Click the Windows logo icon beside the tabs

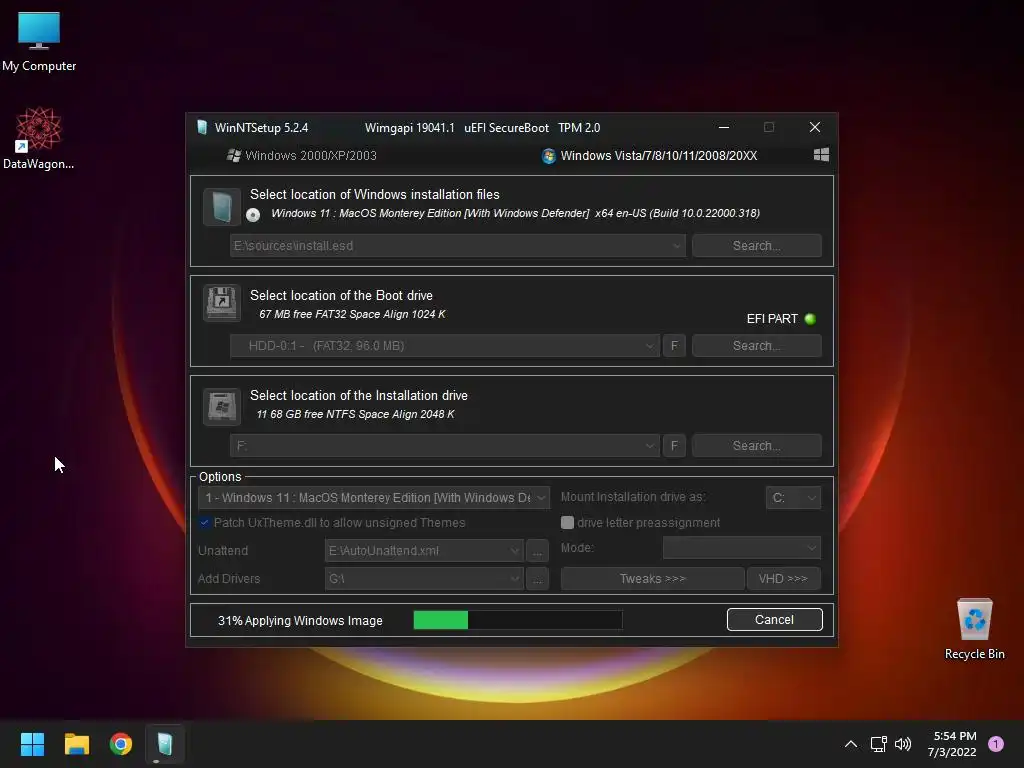(821, 155)
